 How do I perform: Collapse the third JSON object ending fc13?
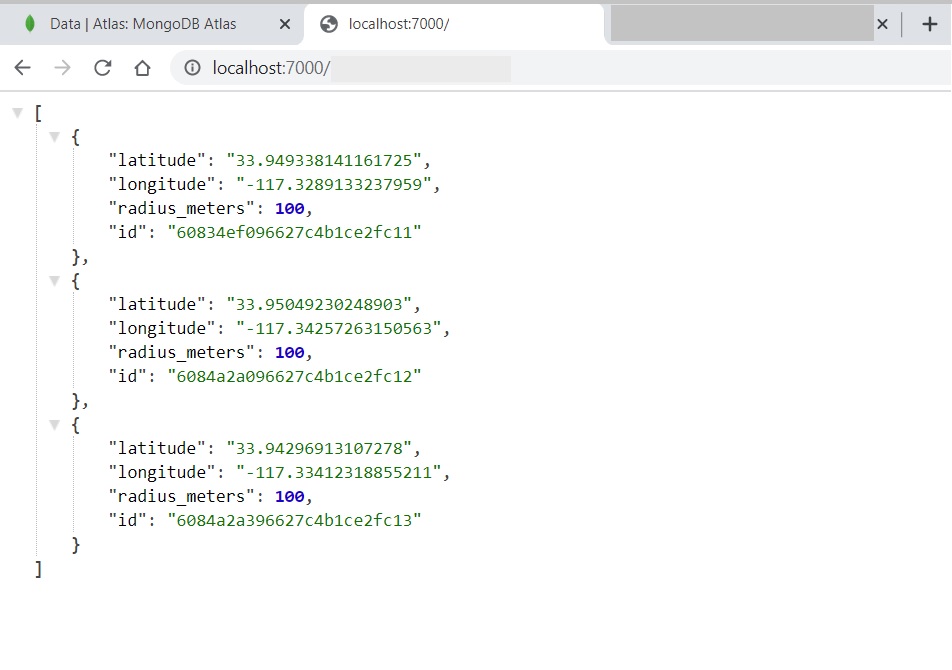coord(54,424)
